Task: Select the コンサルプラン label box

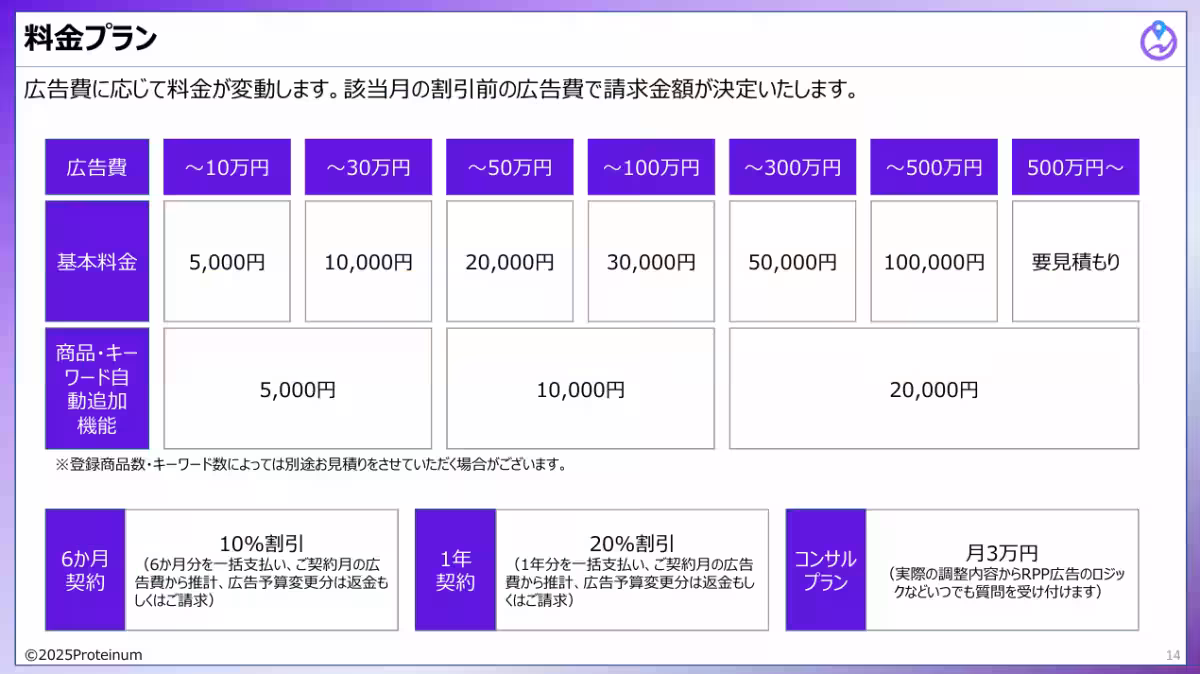Action: tap(825, 570)
